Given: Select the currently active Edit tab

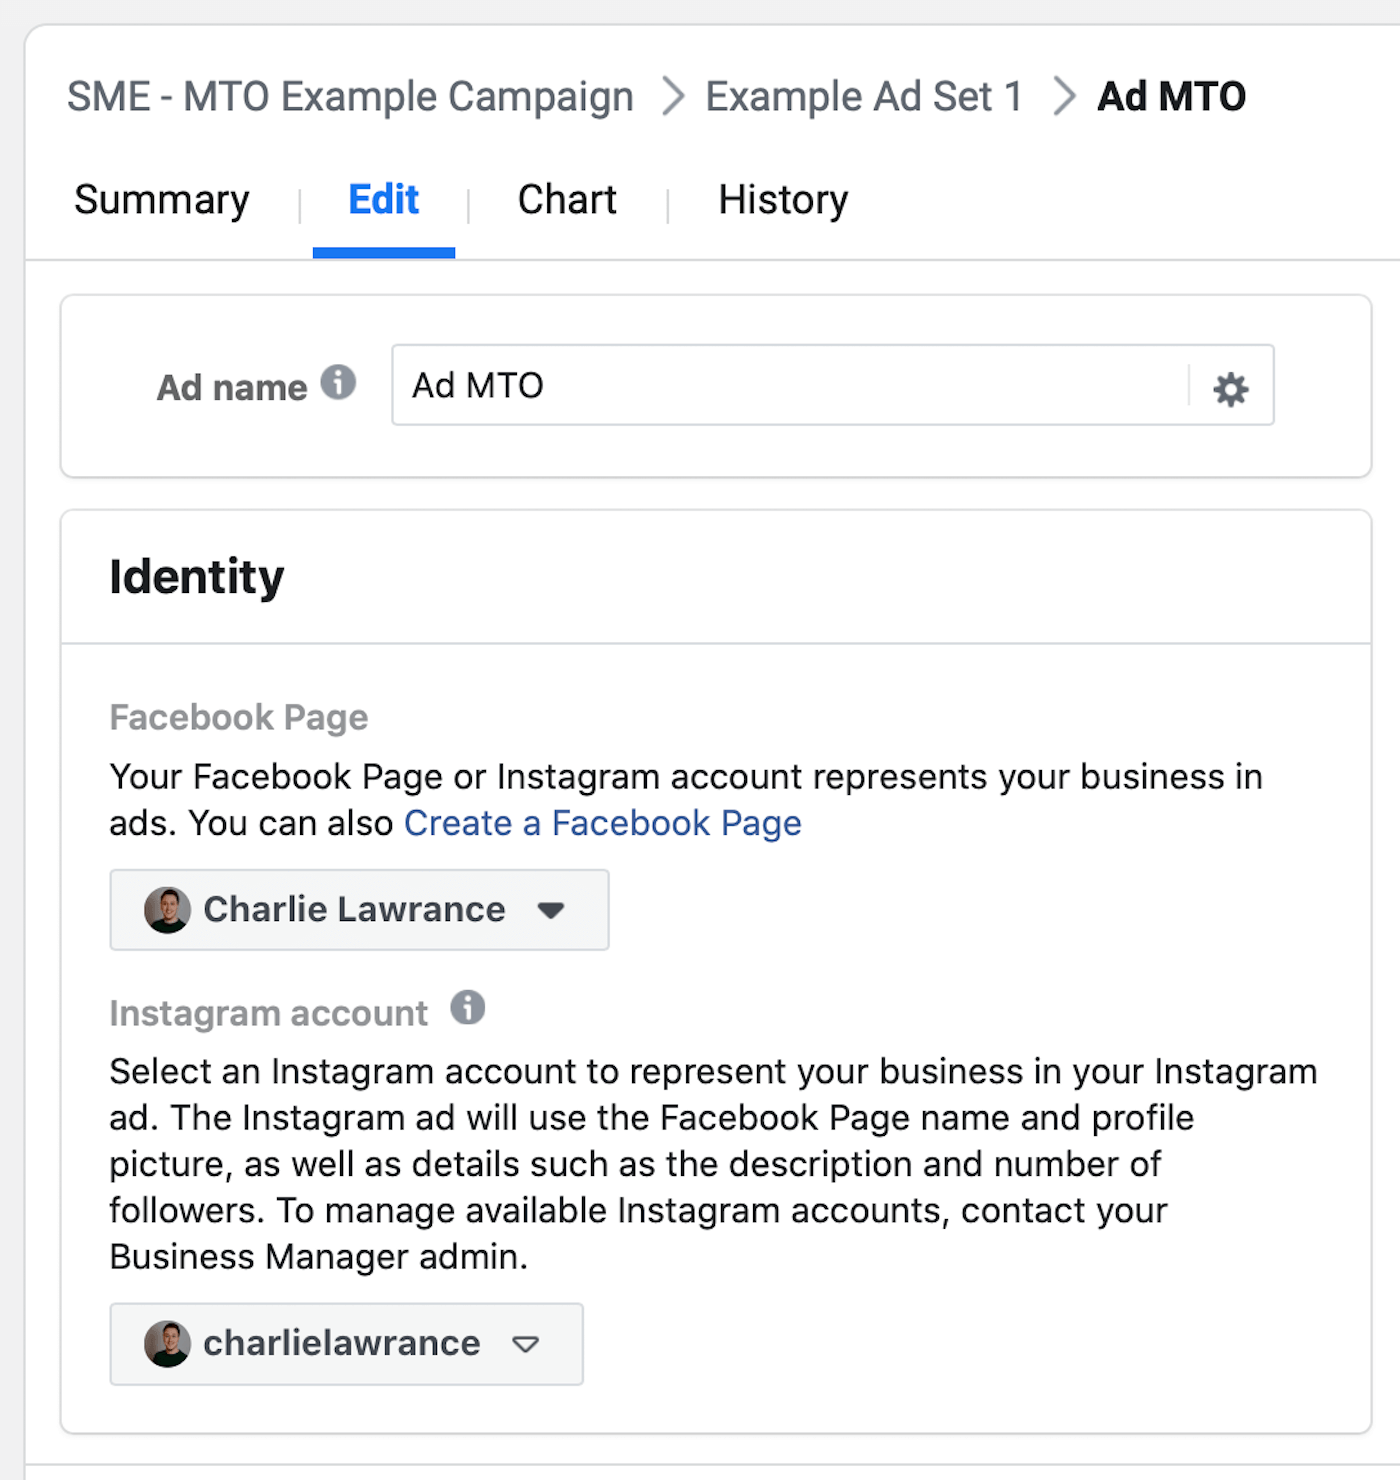Looking at the screenshot, I should [x=383, y=200].
